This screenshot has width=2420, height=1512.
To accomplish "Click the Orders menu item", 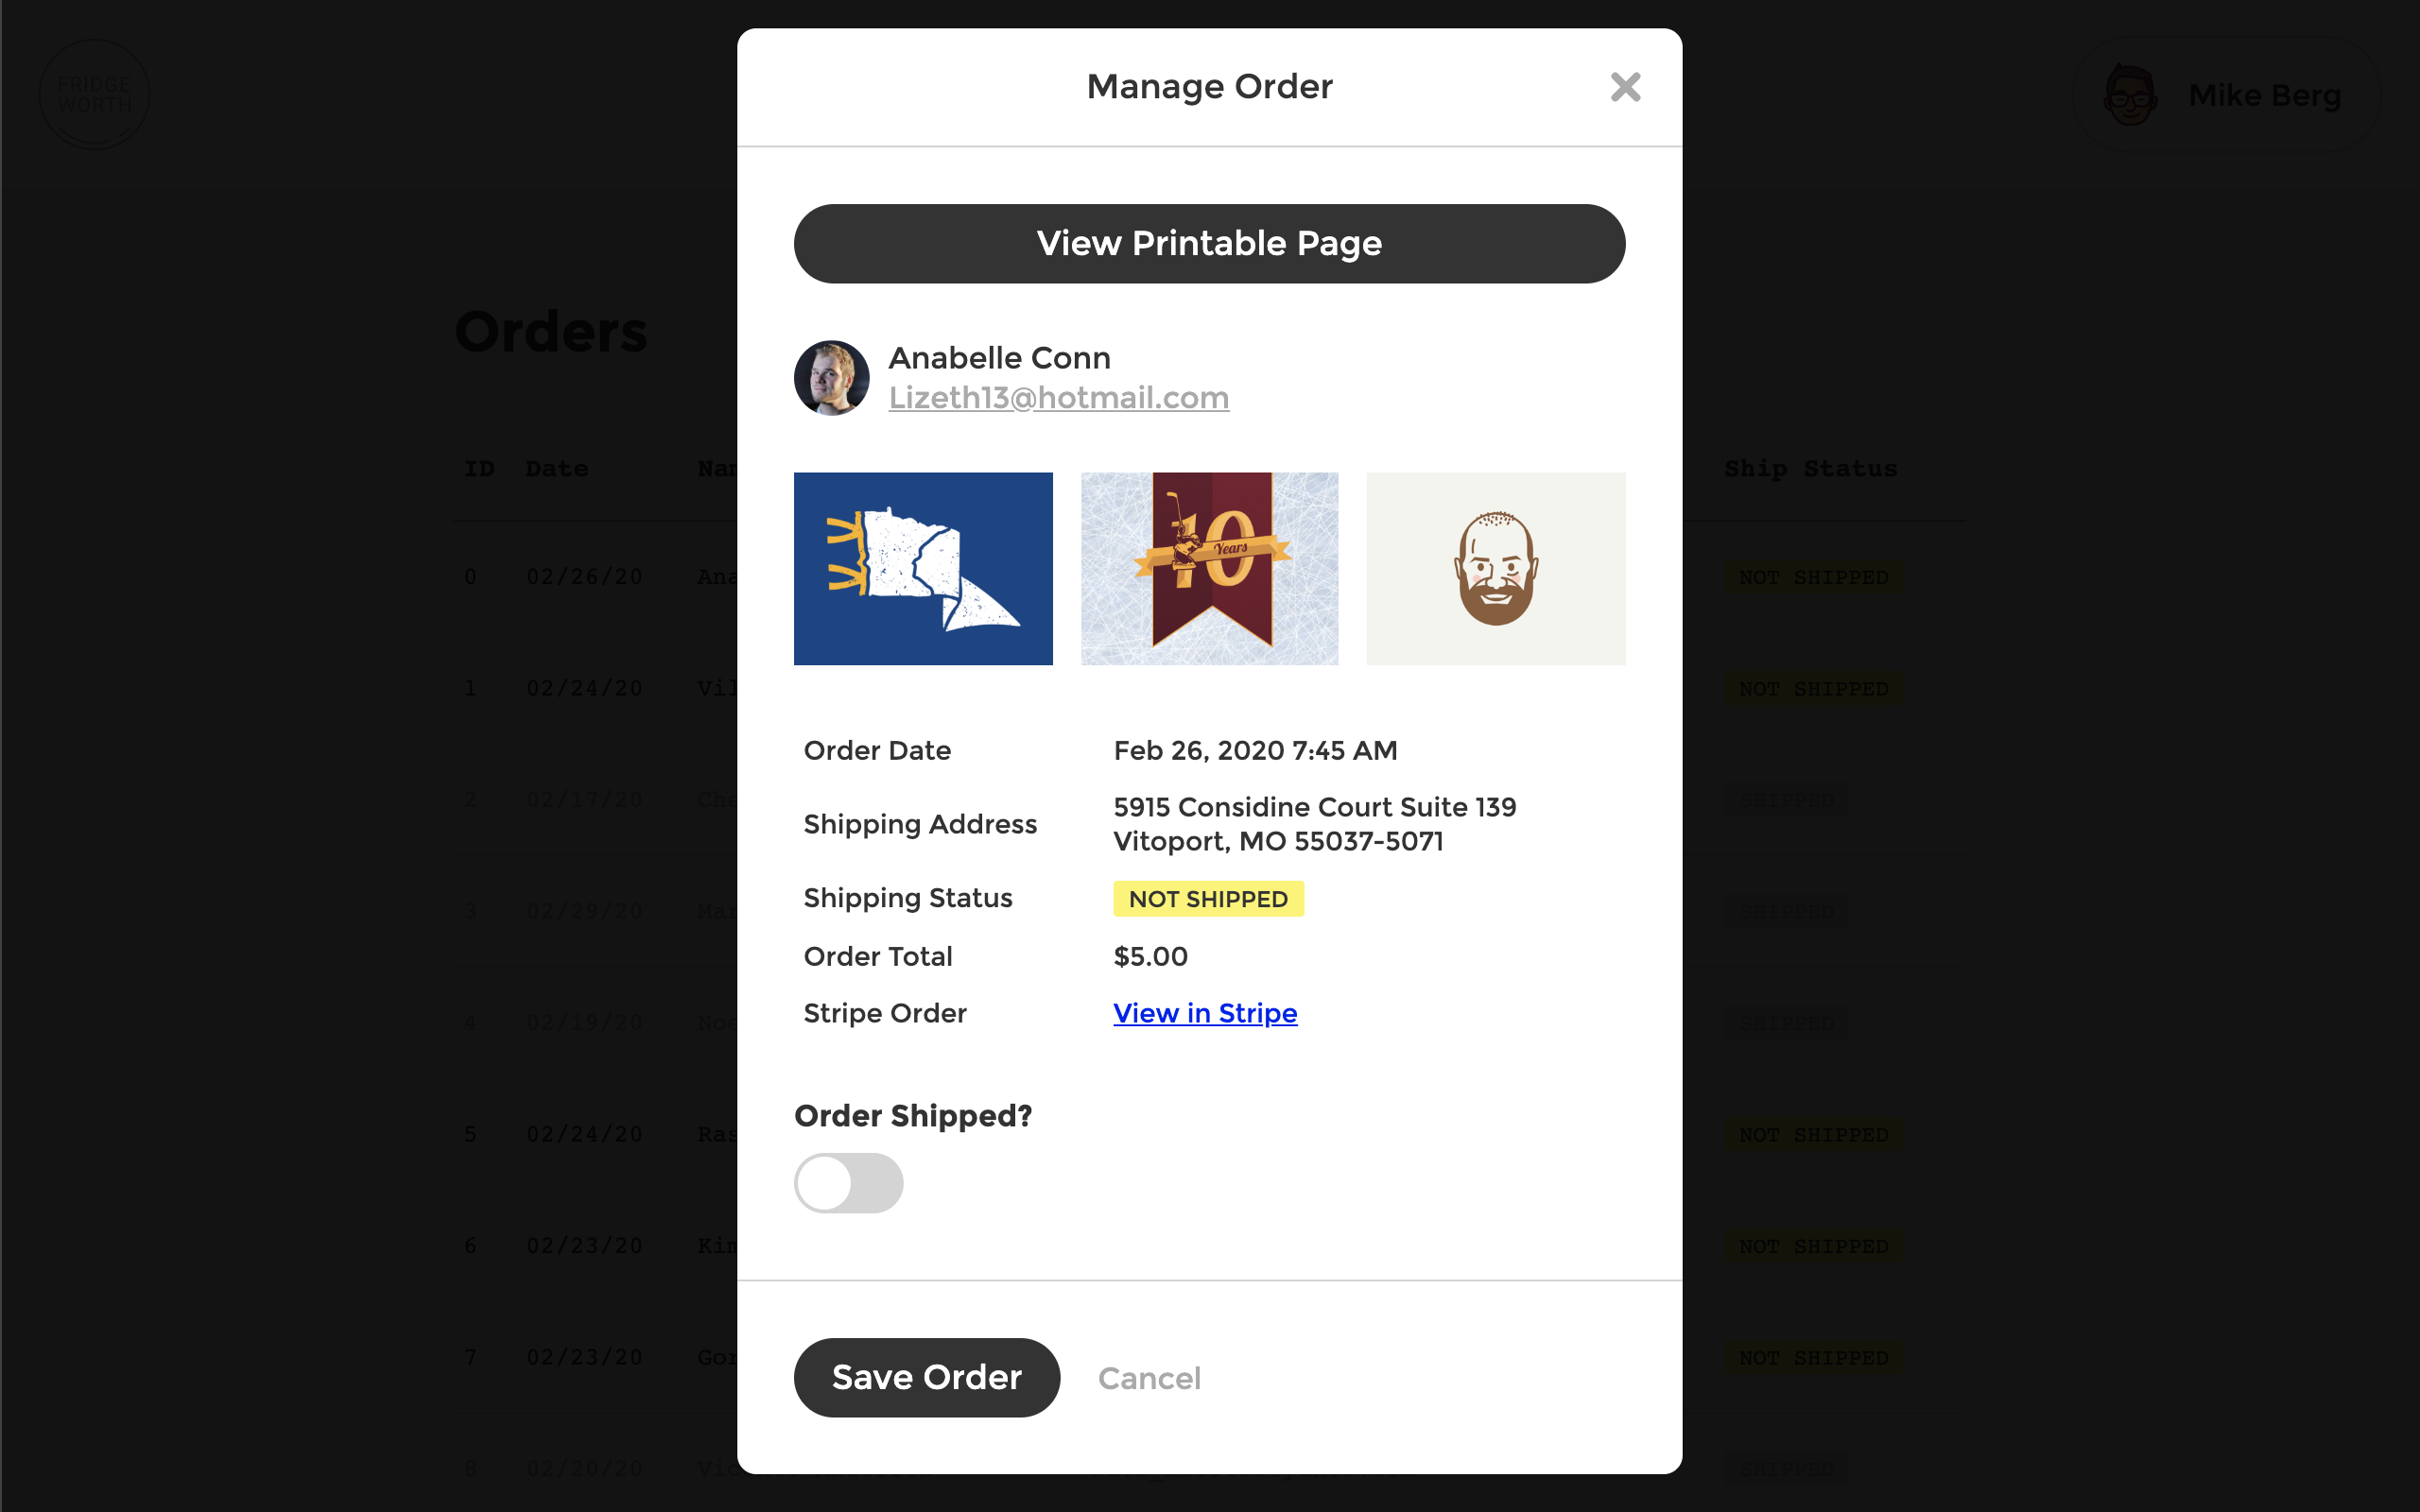I will click(x=549, y=329).
